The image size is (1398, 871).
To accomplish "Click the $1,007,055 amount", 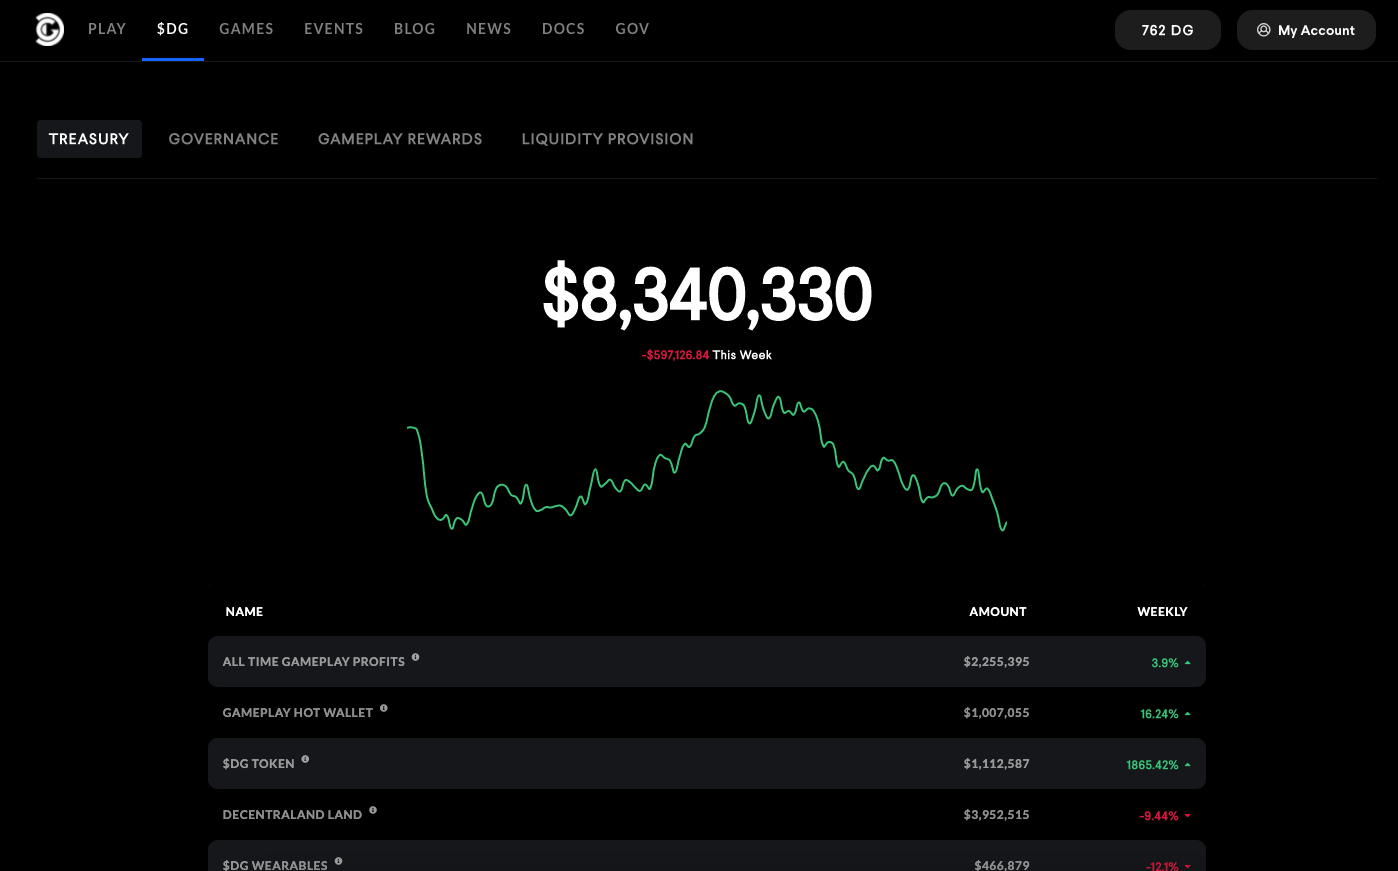I will pyautogui.click(x=996, y=713).
